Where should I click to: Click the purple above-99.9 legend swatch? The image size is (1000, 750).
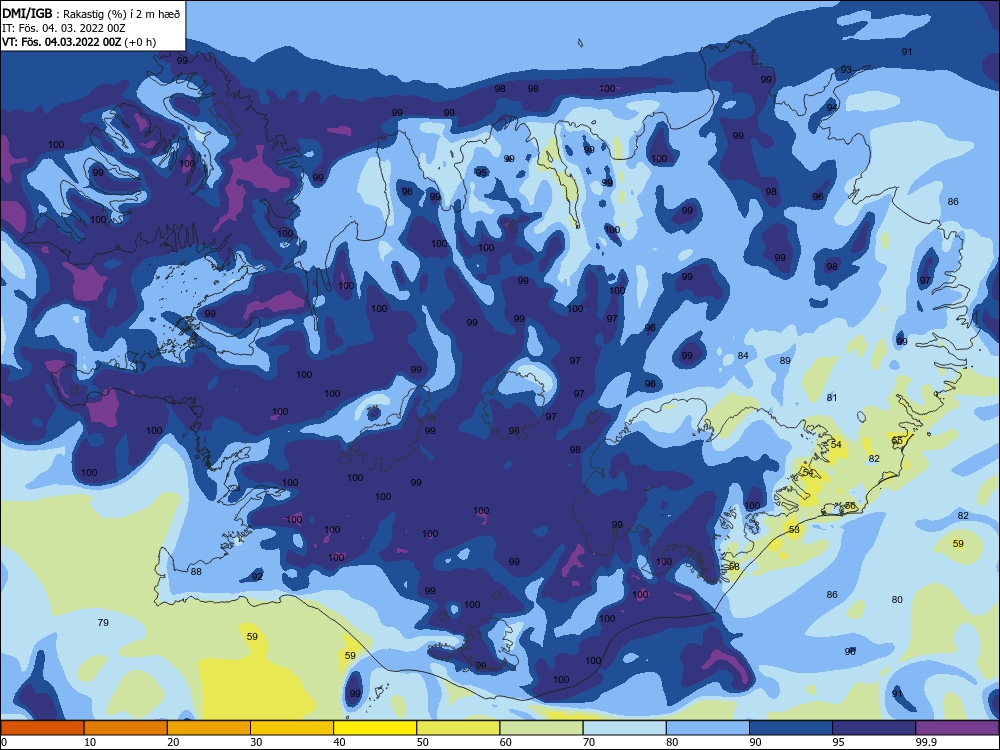coord(957,728)
